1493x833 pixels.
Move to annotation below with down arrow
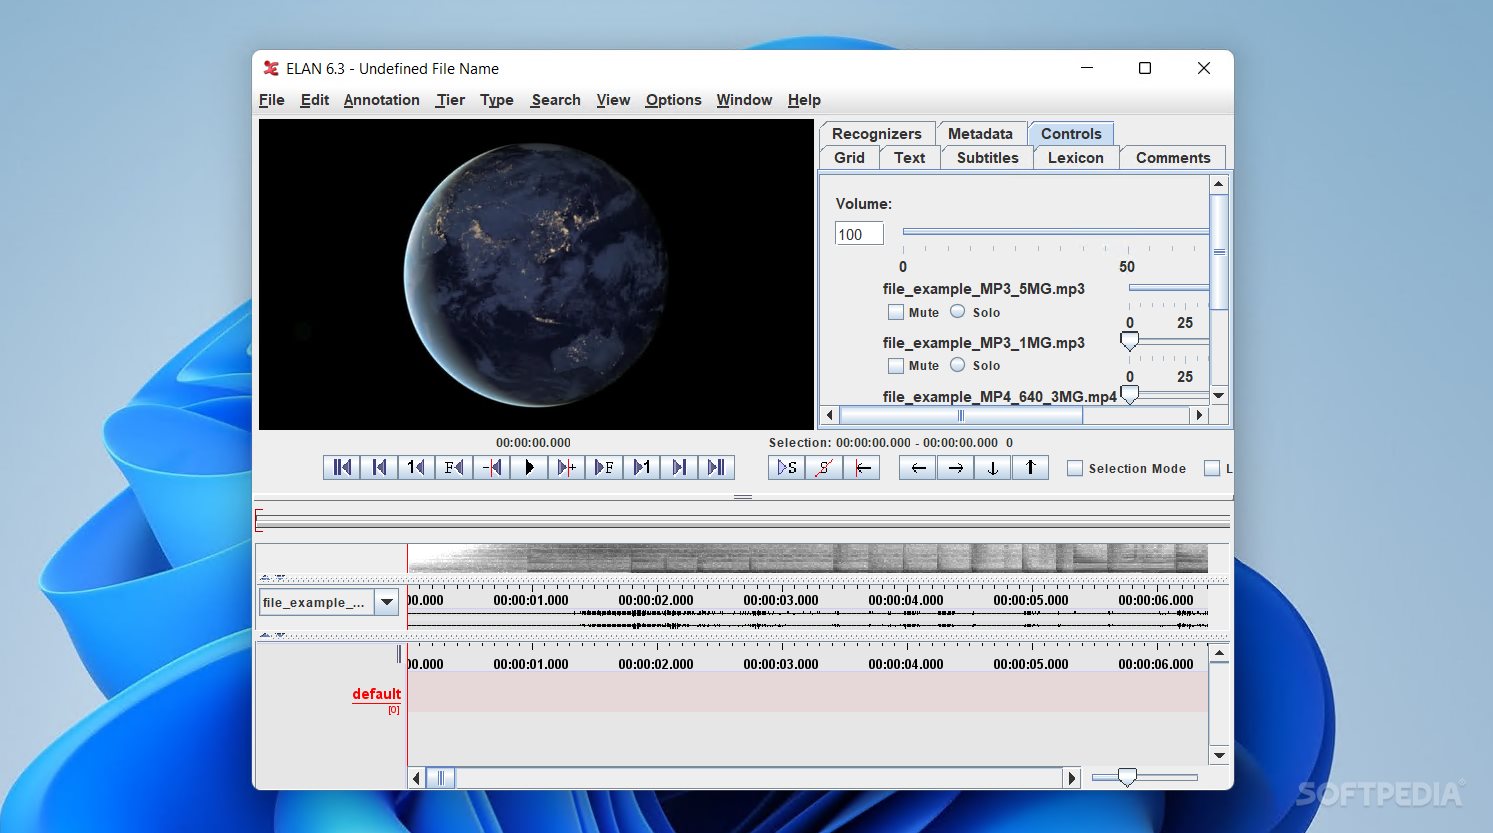click(x=992, y=468)
